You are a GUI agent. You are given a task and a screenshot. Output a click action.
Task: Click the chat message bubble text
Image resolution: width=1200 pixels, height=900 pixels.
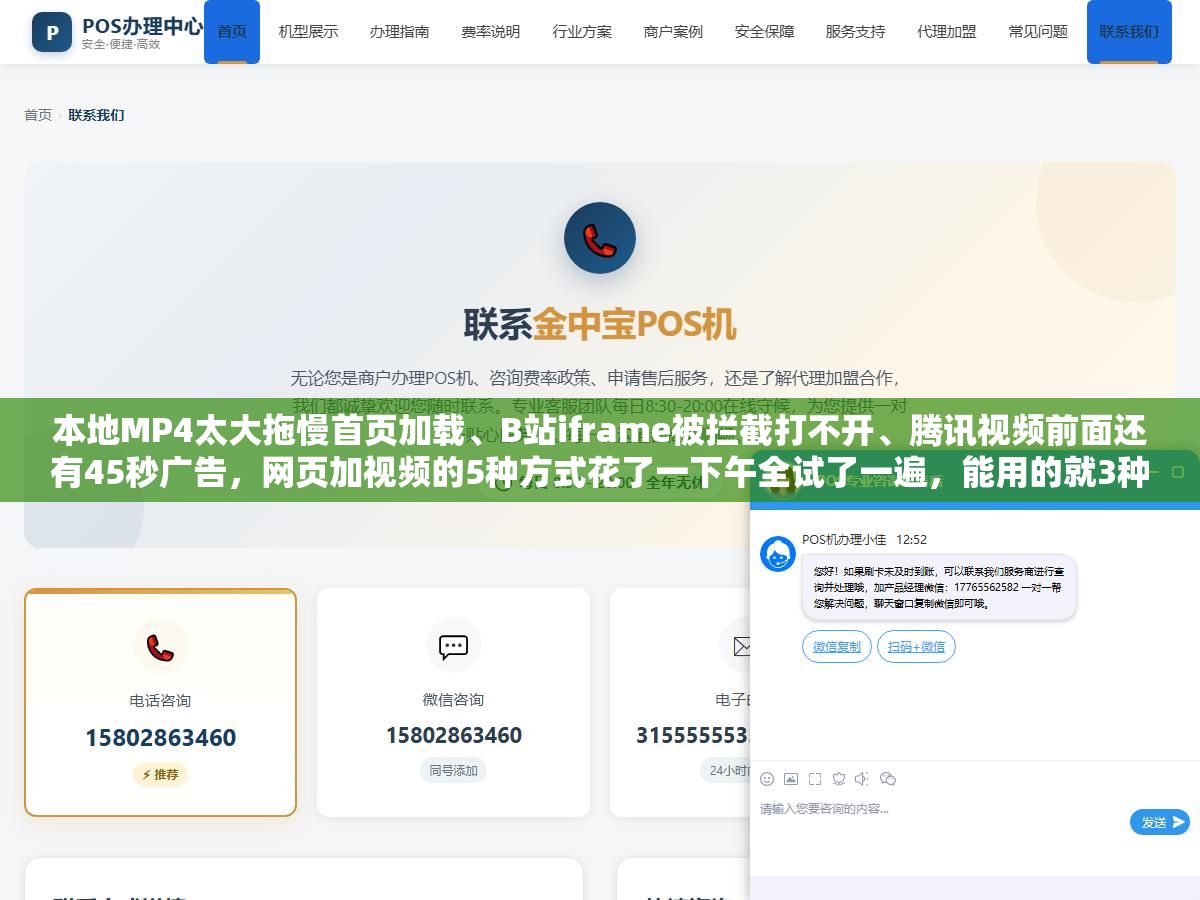(938, 587)
